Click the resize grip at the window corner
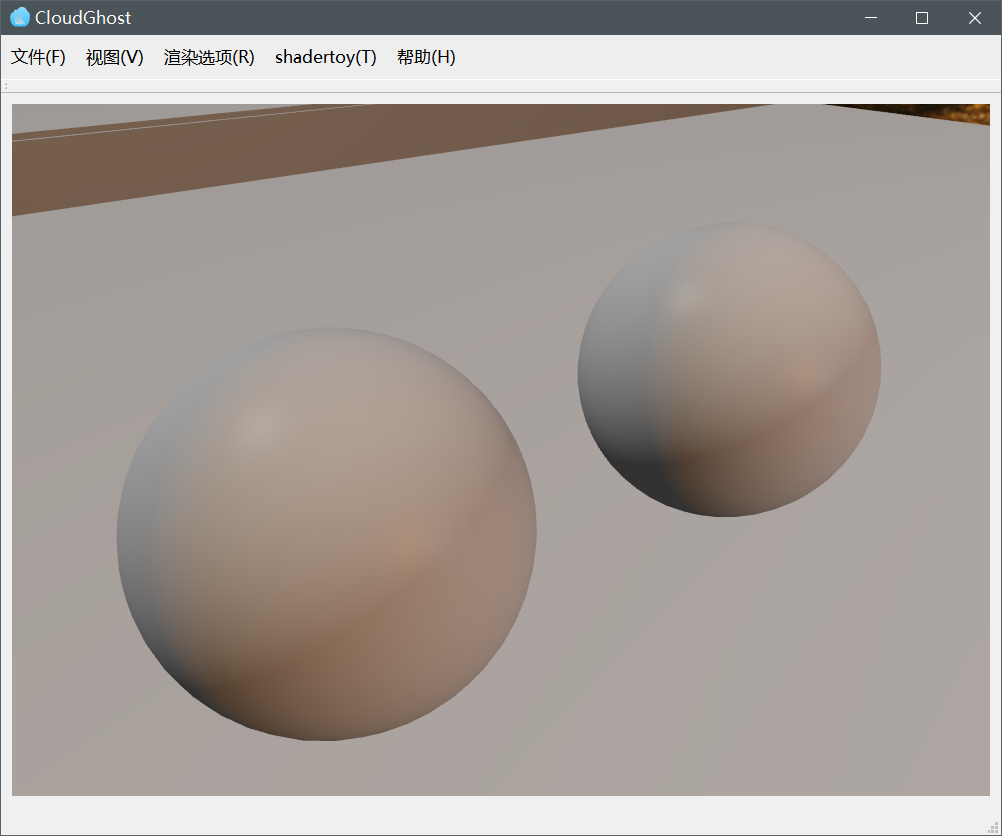 pos(993,827)
